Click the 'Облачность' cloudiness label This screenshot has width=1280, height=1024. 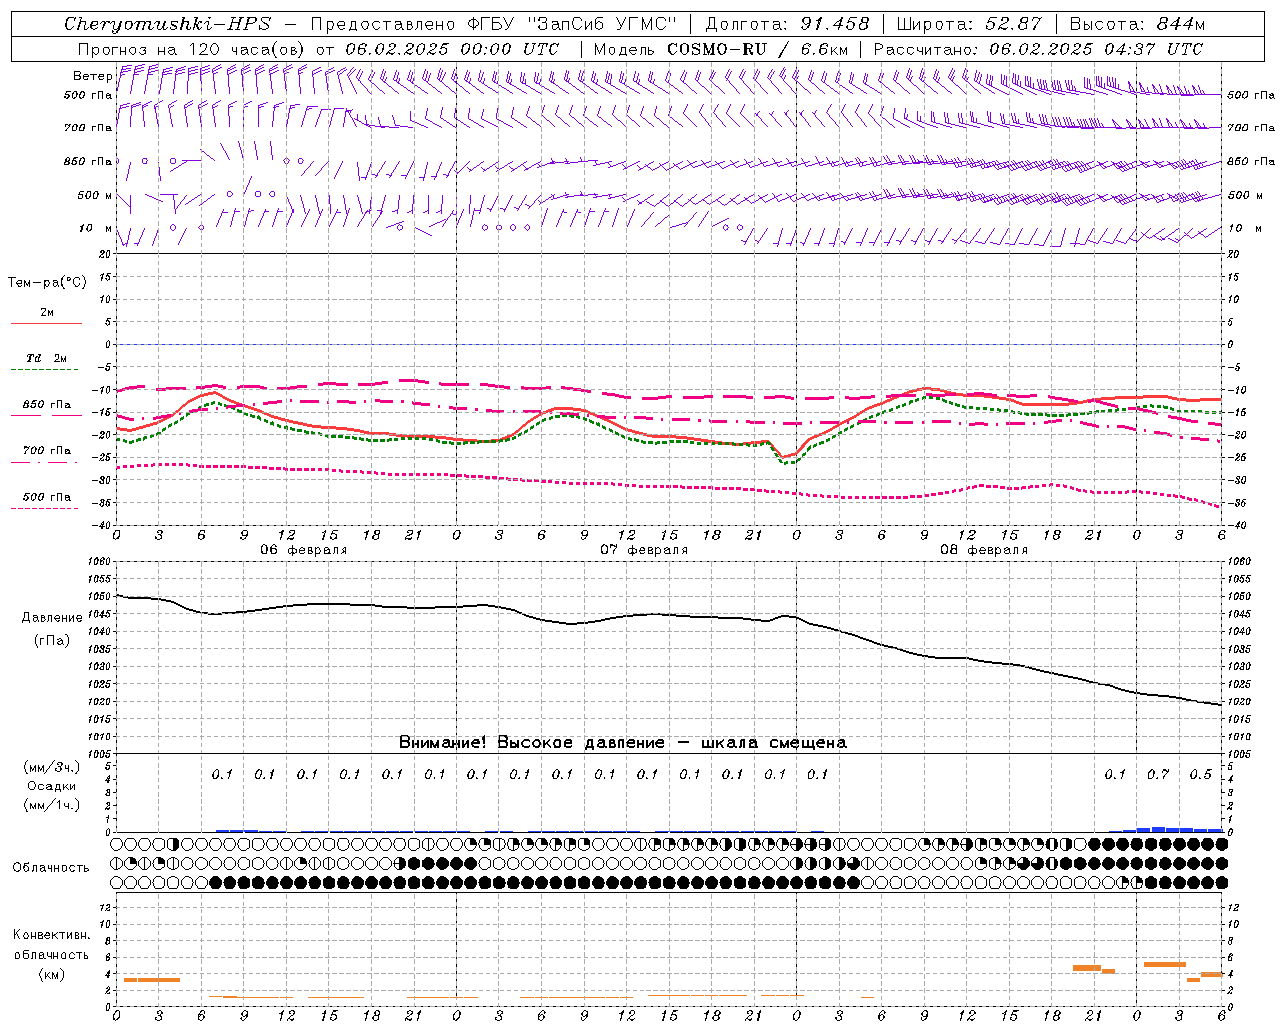[x=51, y=867]
